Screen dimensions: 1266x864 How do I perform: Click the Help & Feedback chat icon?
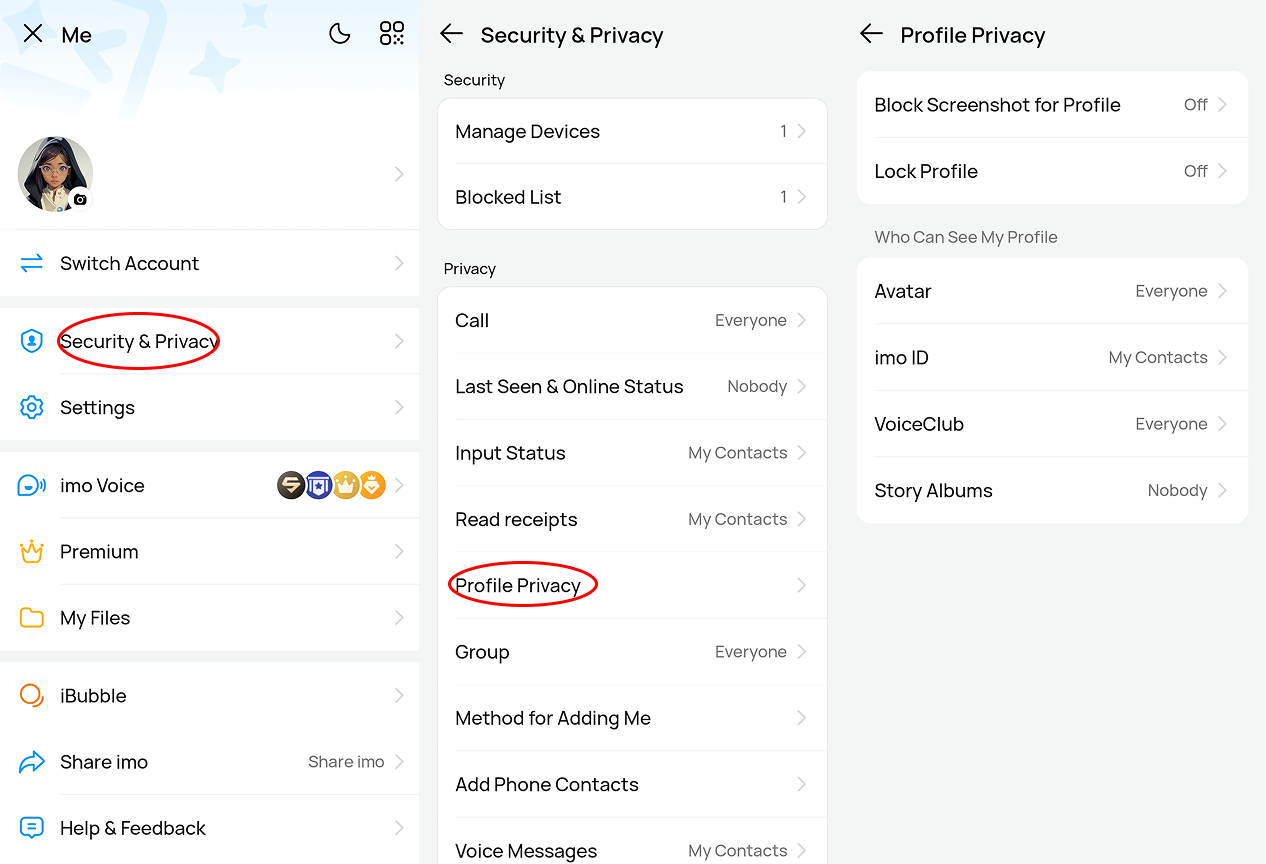pyautogui.click(x=32, y=828)
